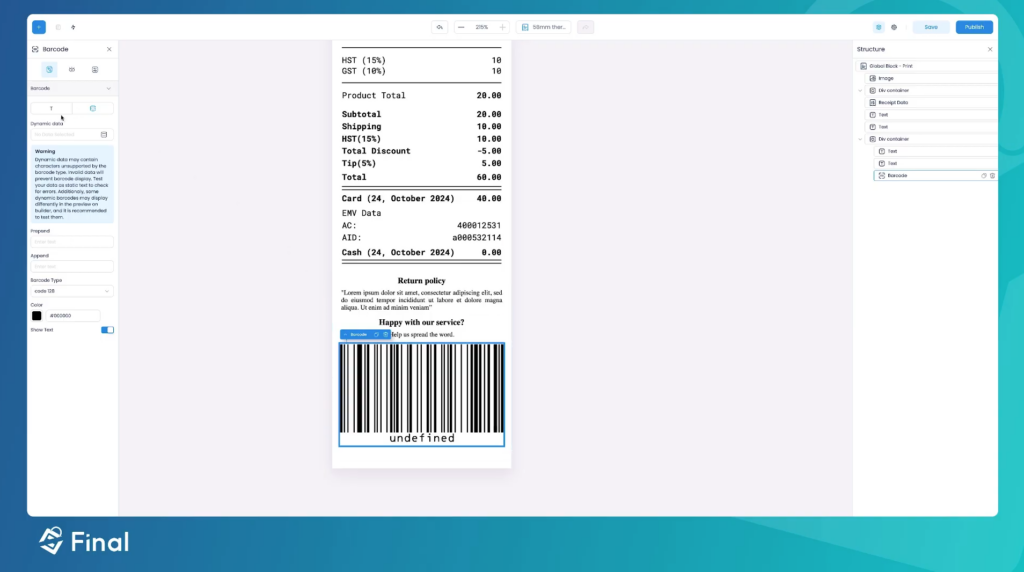Click the Publish button
The height and width of the screenshot is (572, 1024).
point(974,27)
